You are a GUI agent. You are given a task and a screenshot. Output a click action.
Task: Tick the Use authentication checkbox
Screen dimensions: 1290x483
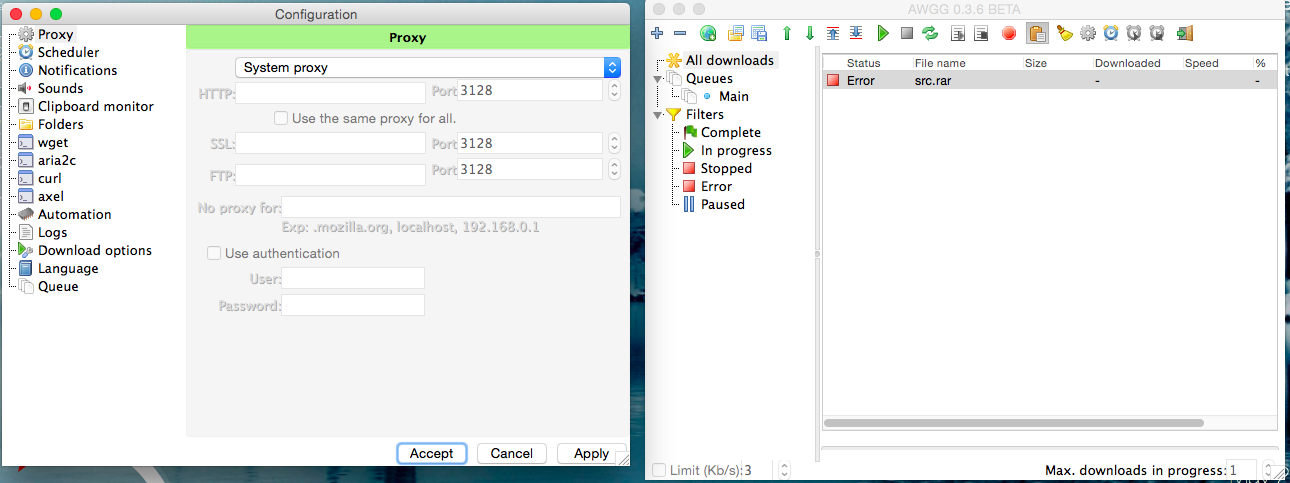tap(214, 254)
